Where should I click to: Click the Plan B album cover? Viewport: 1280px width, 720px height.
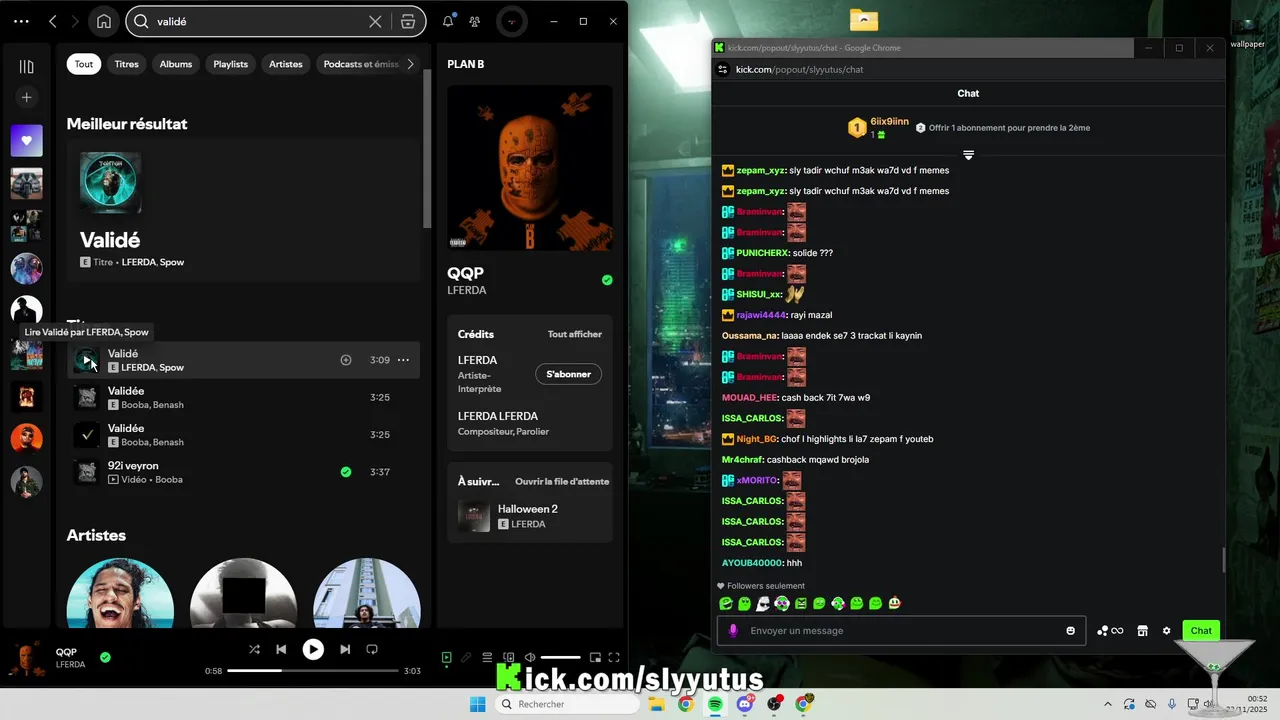(x=530, y=168)
